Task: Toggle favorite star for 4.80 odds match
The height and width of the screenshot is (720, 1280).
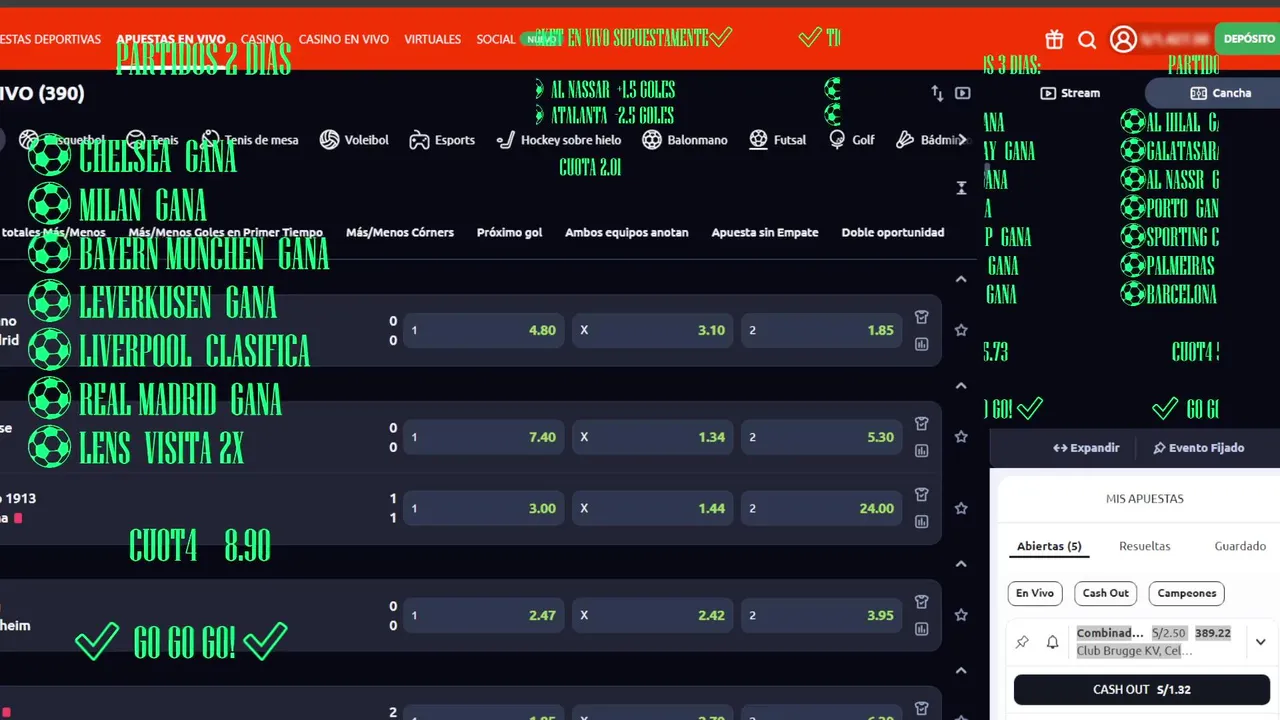Action: [x=961, y=330]
